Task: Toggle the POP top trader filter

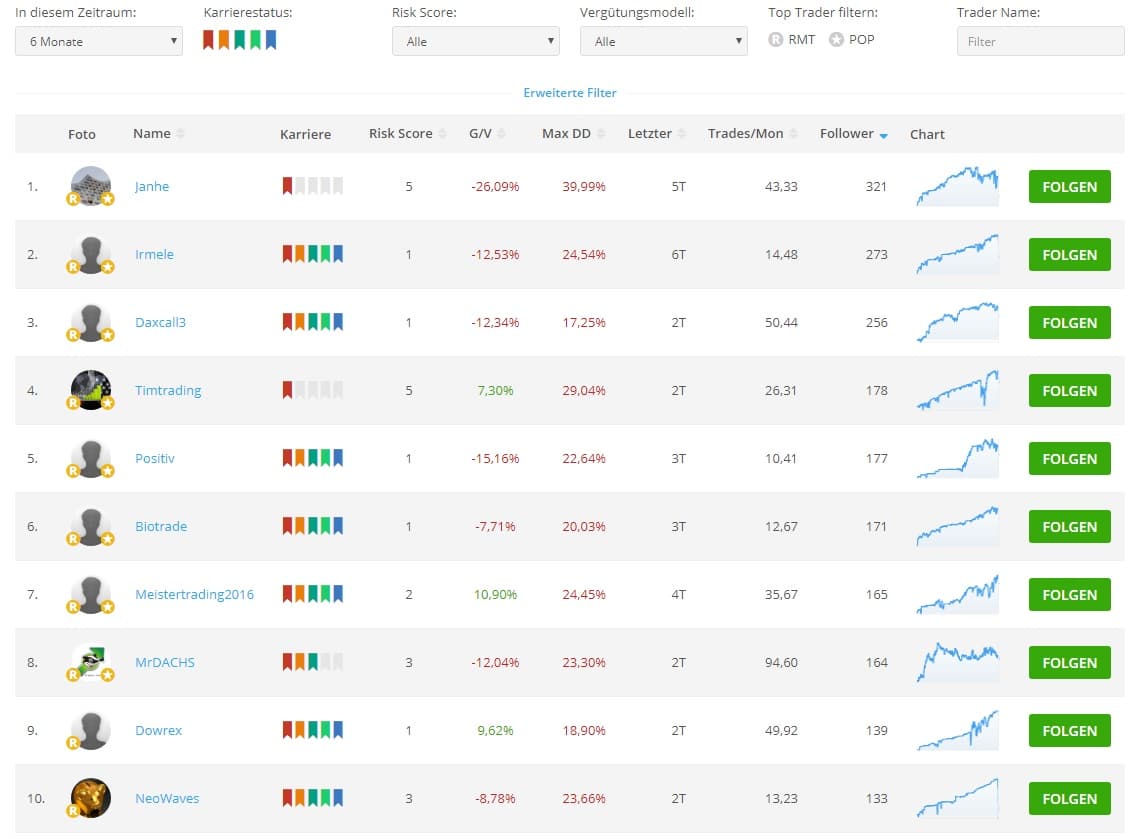Action: (x=836, y=40)
